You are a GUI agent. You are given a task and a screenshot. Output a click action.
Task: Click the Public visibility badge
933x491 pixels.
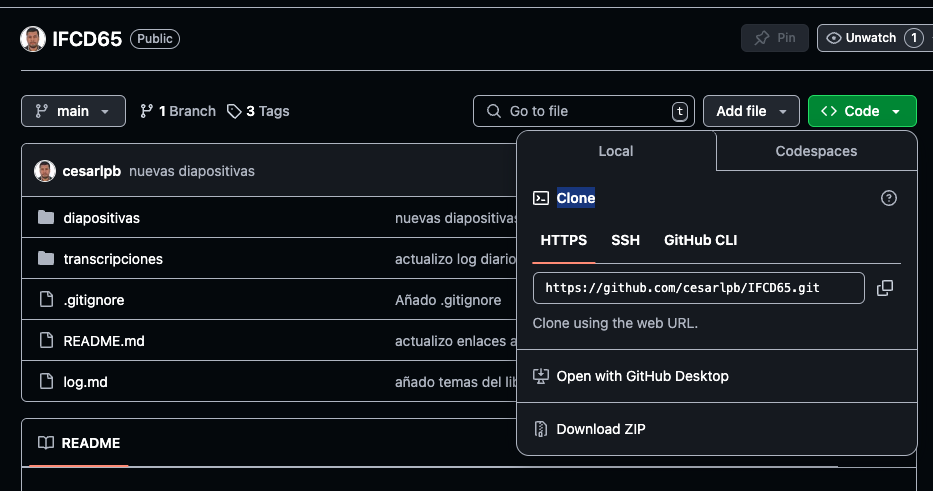point(155,39)
